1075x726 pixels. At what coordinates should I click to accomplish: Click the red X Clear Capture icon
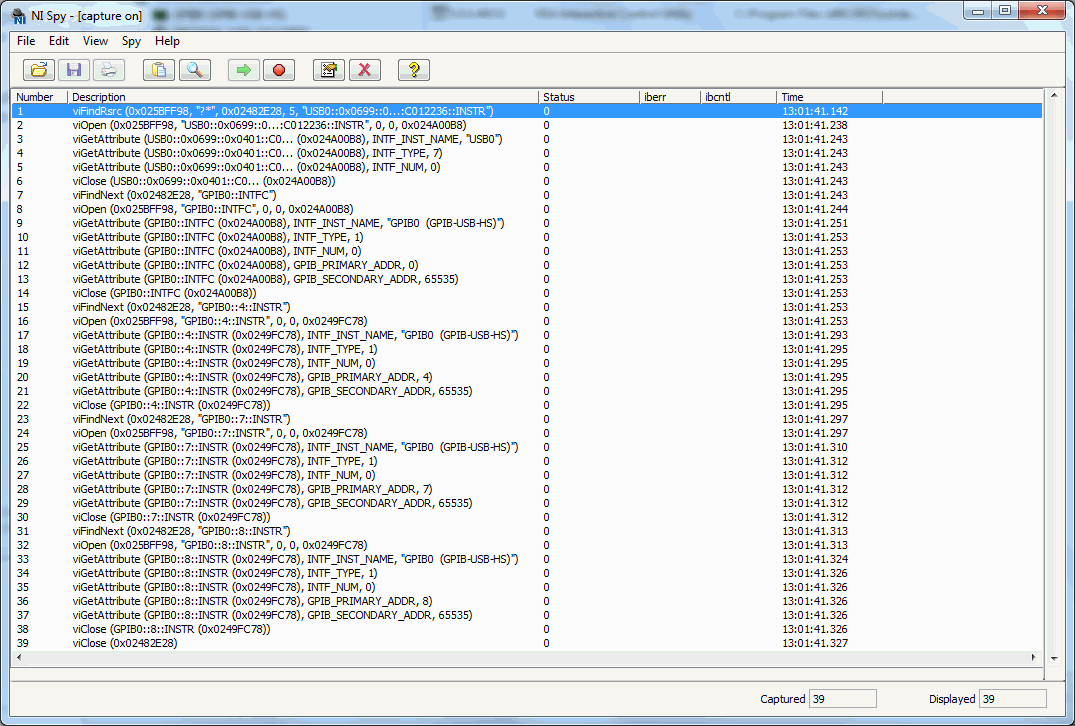click(x=364, y=70)
